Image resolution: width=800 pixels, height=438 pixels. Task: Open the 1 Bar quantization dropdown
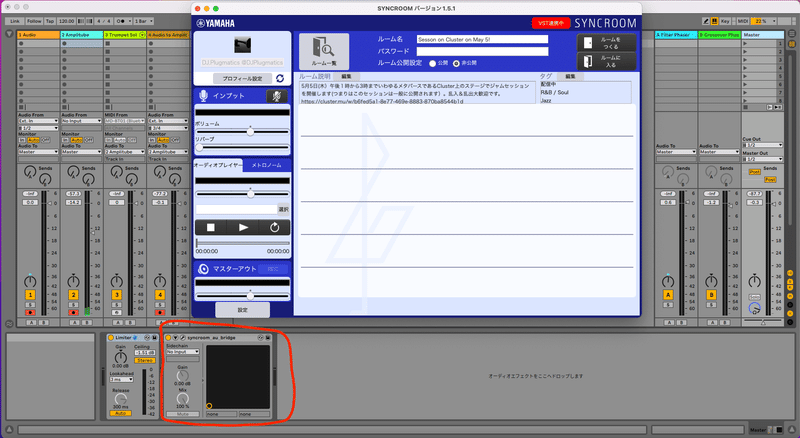[143, 21]
